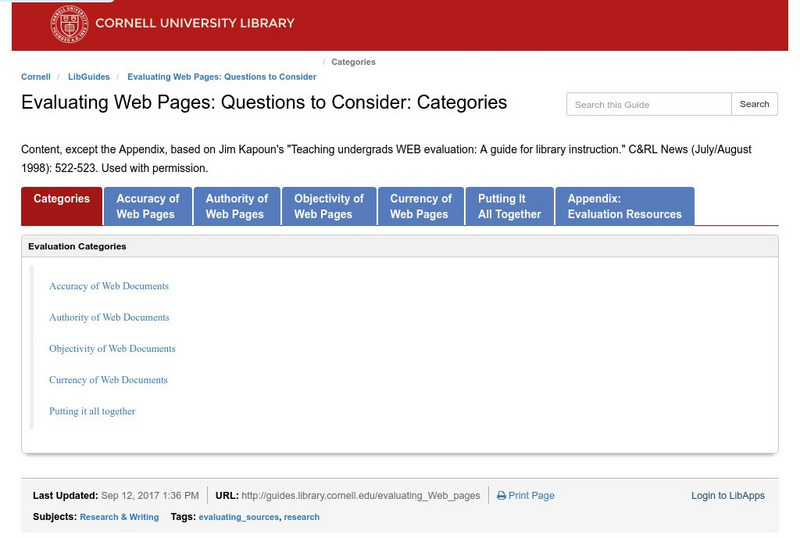The image size is (800, 538).
Task: Click the Evaluation Categories box heading
Action: coord(77,247)
